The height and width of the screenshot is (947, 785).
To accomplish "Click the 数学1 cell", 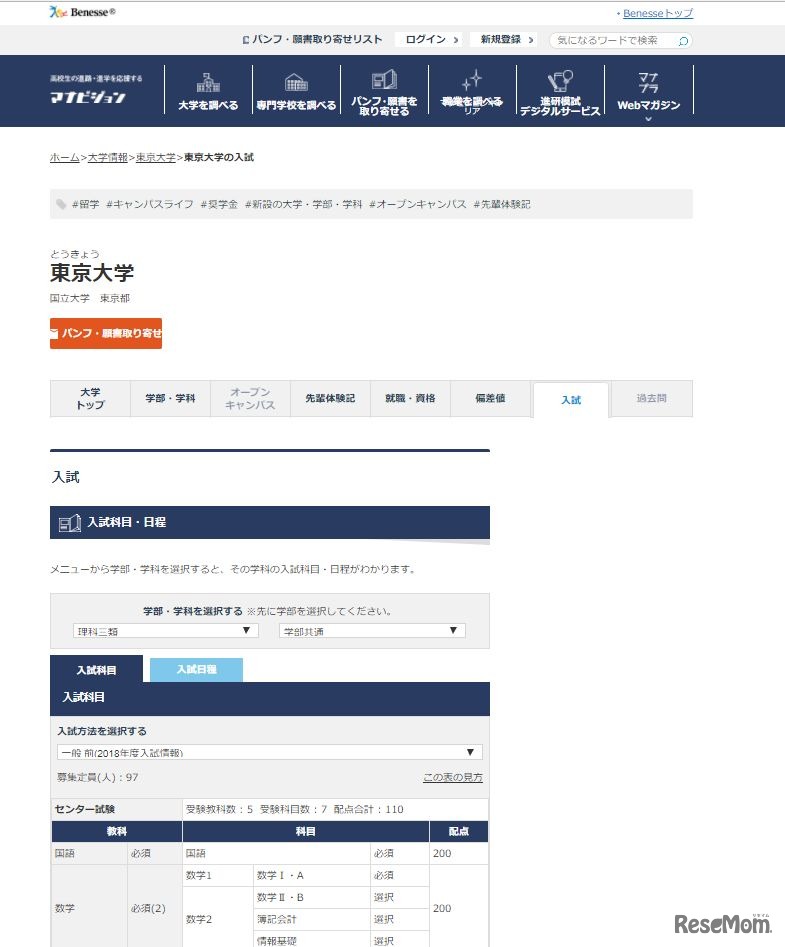I will (x=218, y=875).
